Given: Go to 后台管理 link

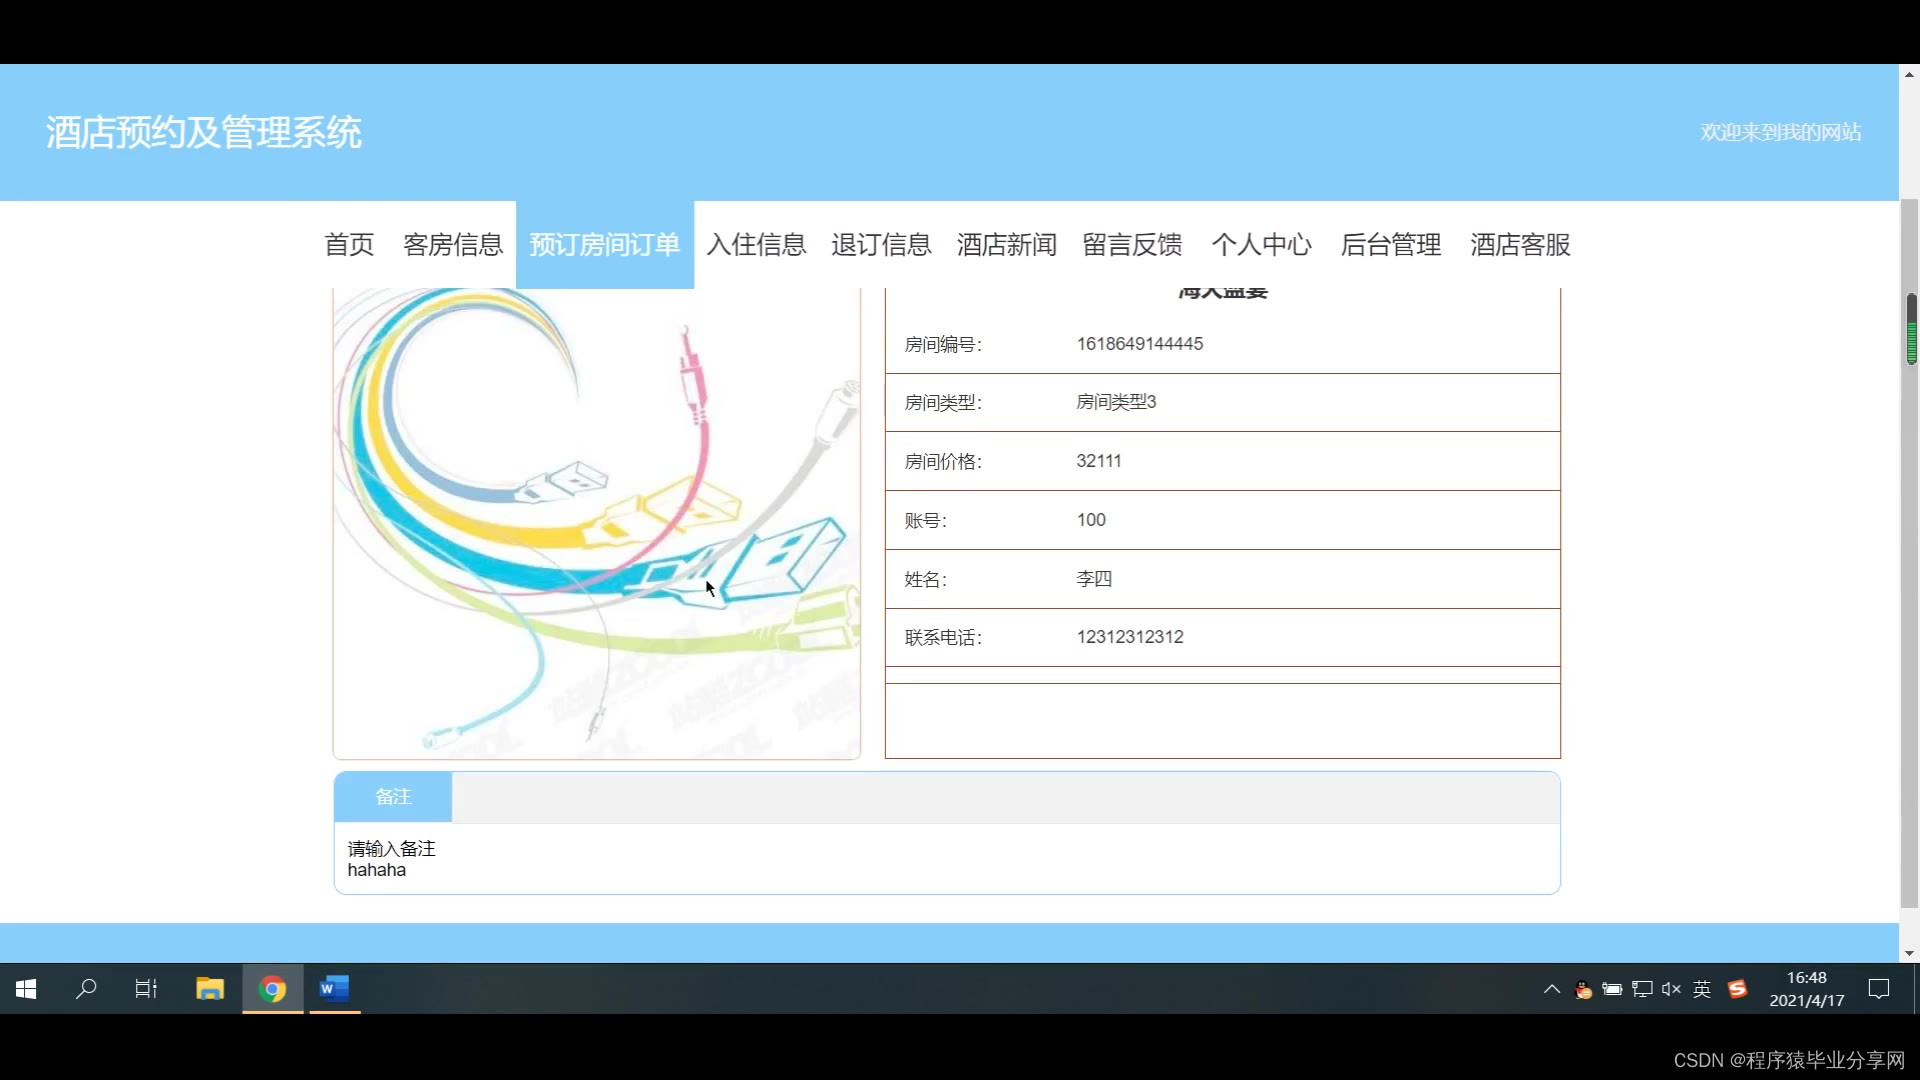Looking at the screenshot, I should (x=1390, y=245).
